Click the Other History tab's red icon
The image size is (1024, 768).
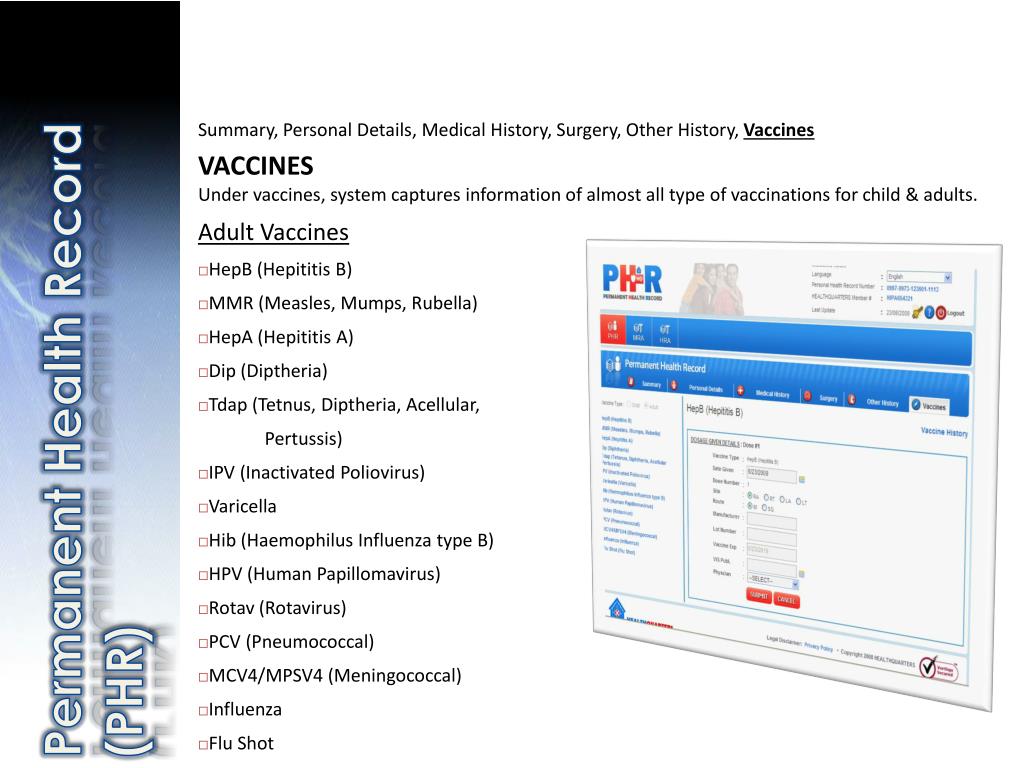pyautogui.click(x=851, y=399)
